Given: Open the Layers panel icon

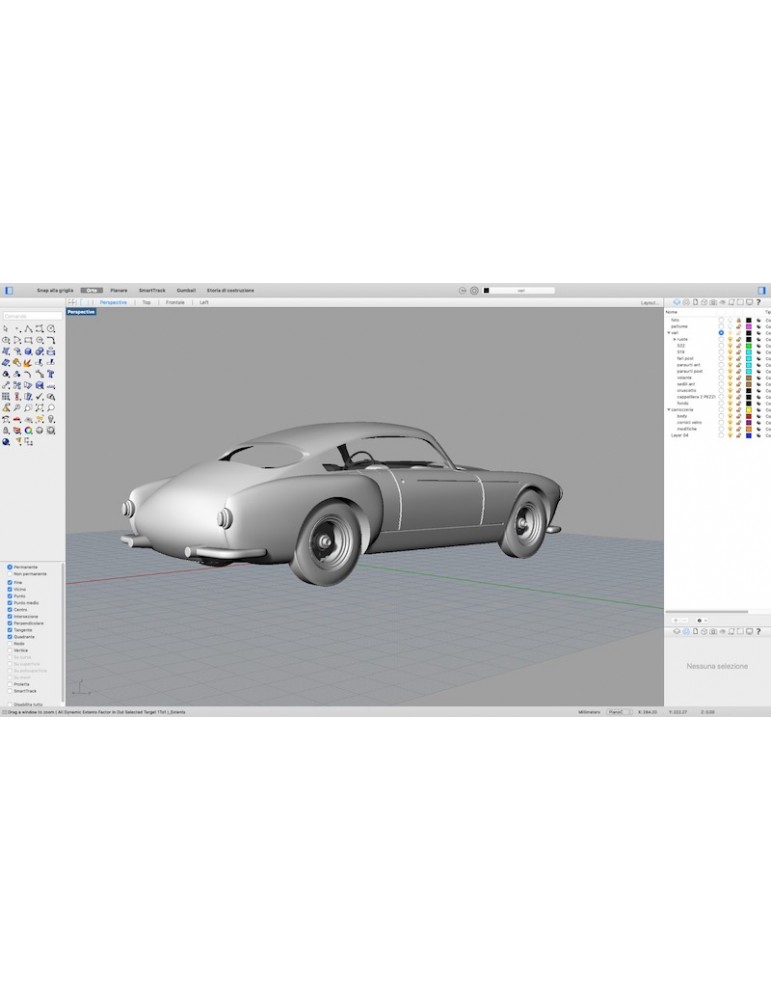Looking at the screenshot, I should click(x=677, y=302).
